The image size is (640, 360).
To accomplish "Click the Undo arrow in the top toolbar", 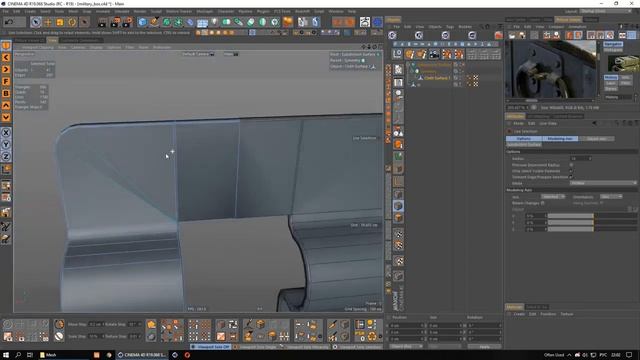I will point(9,22).
